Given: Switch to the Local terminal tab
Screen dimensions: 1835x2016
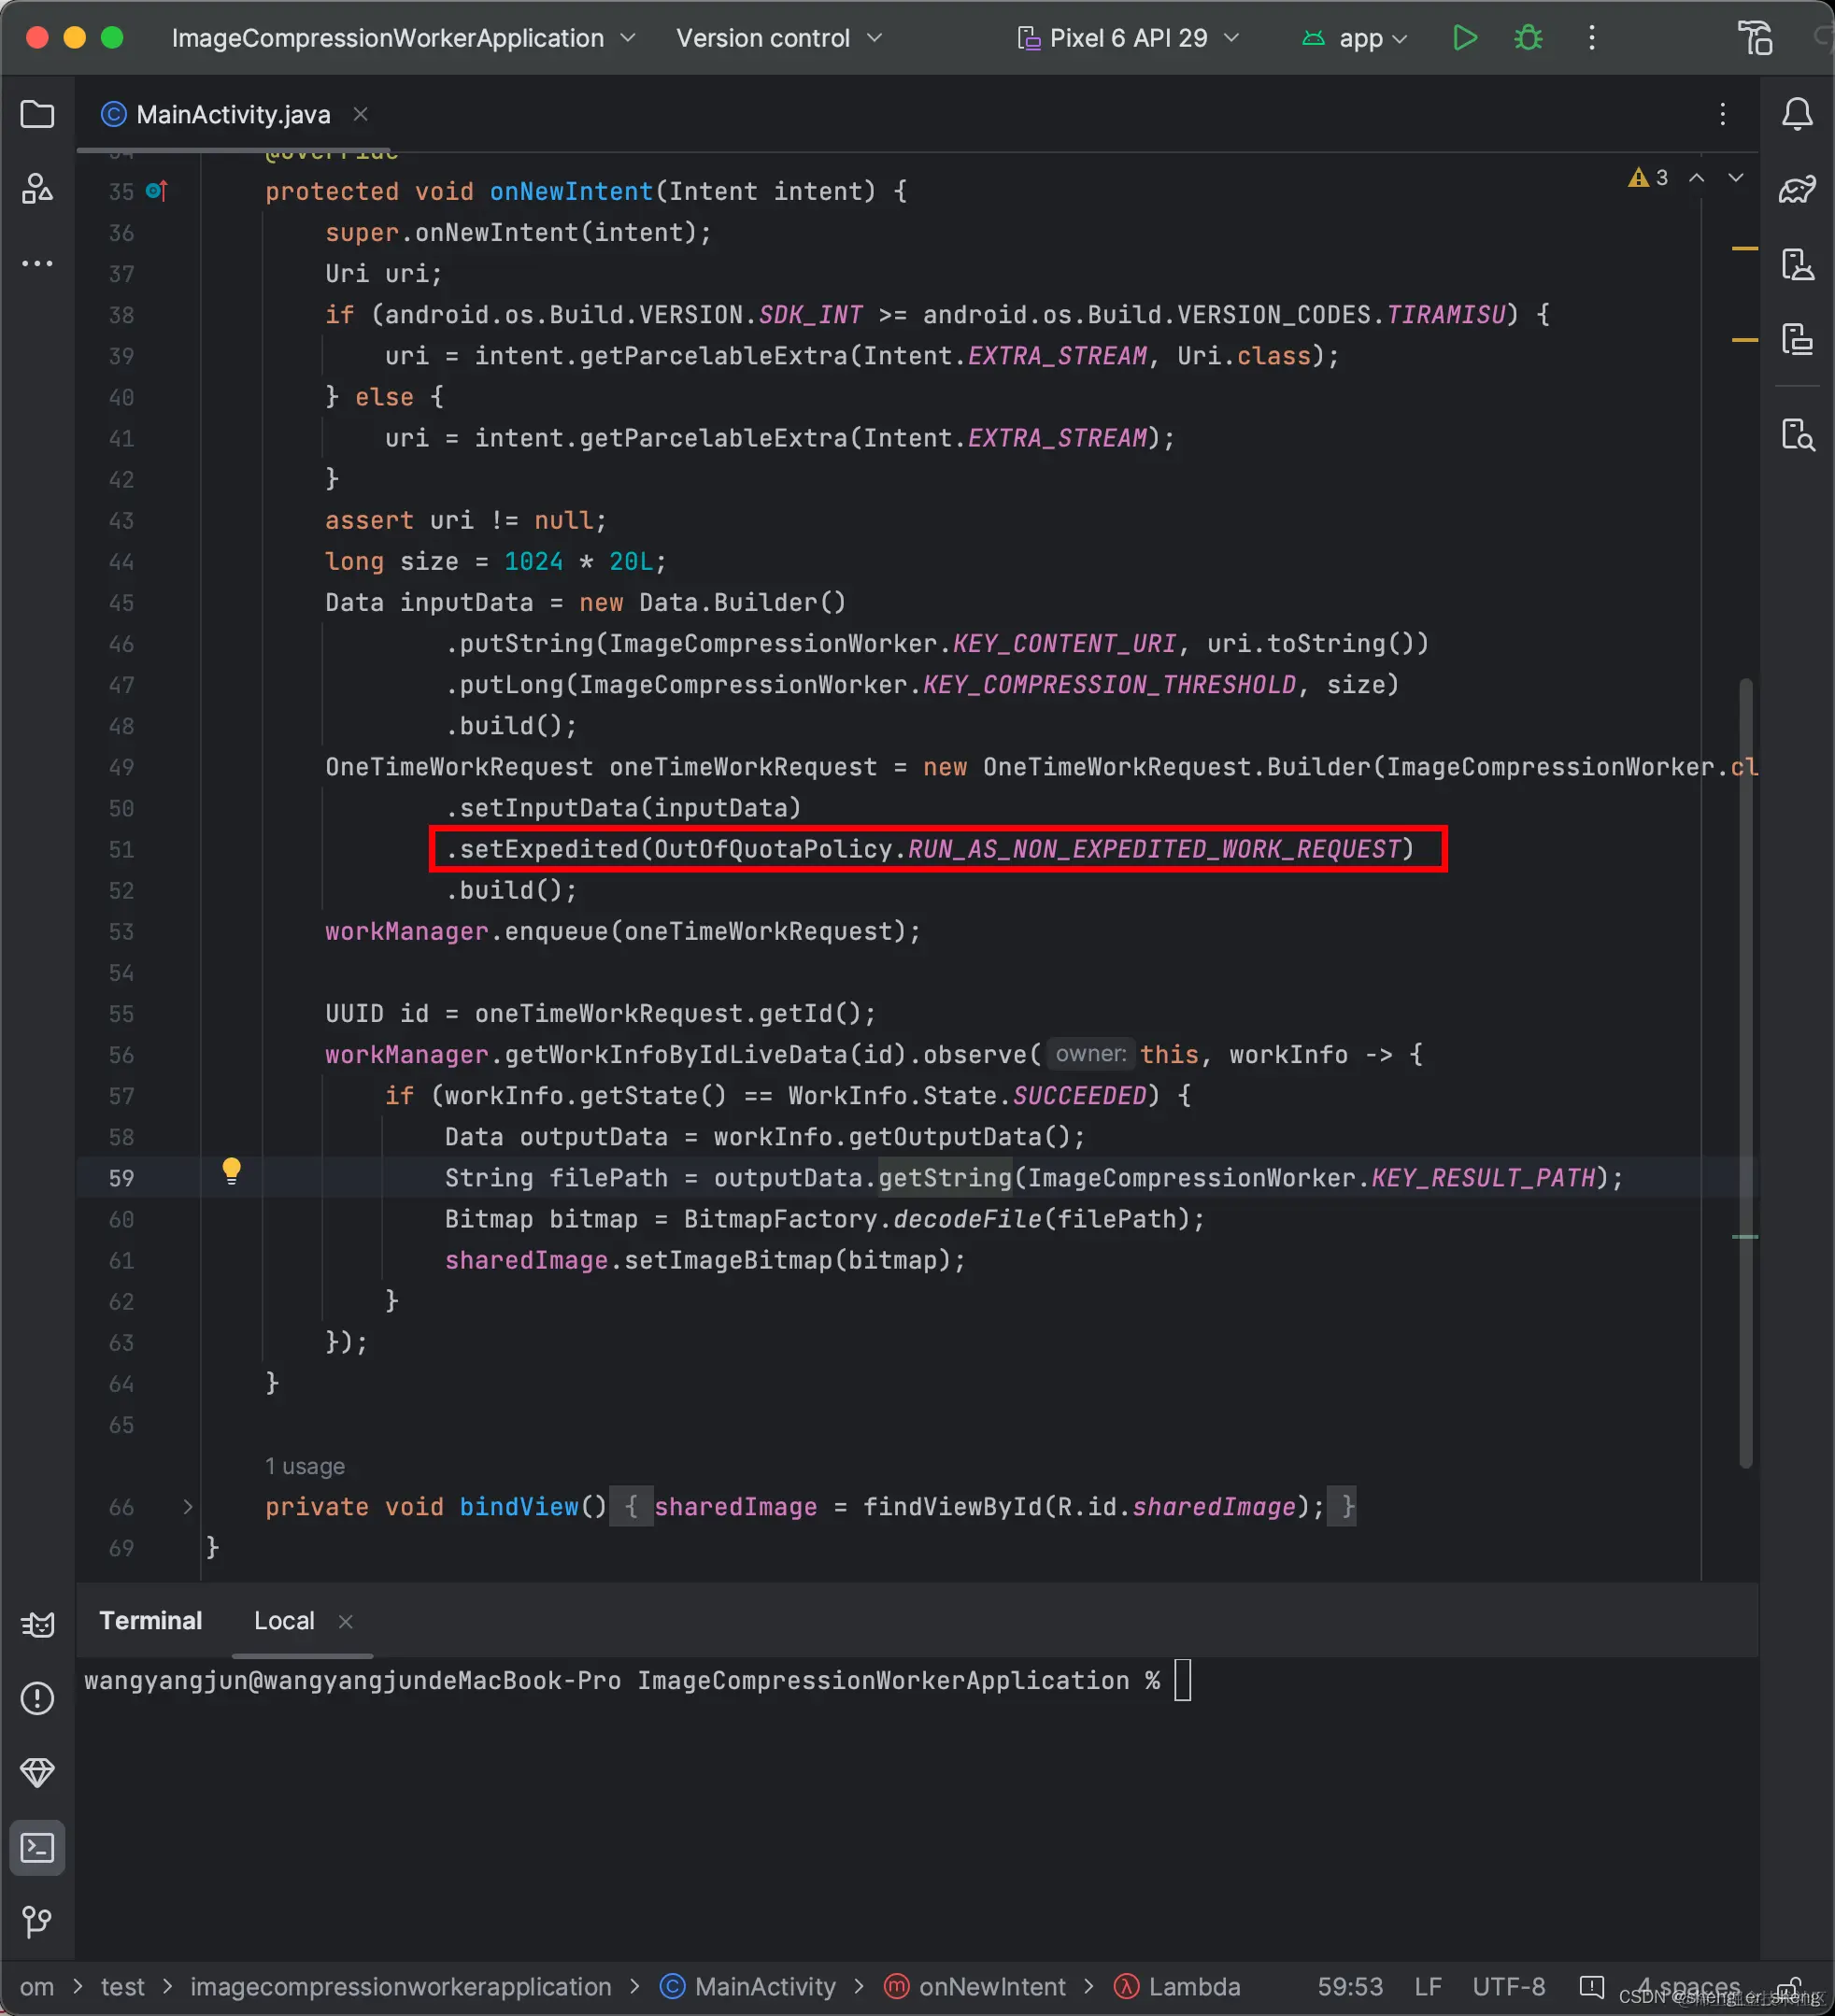Looking at the screenshot, I should pos(284,1621).
